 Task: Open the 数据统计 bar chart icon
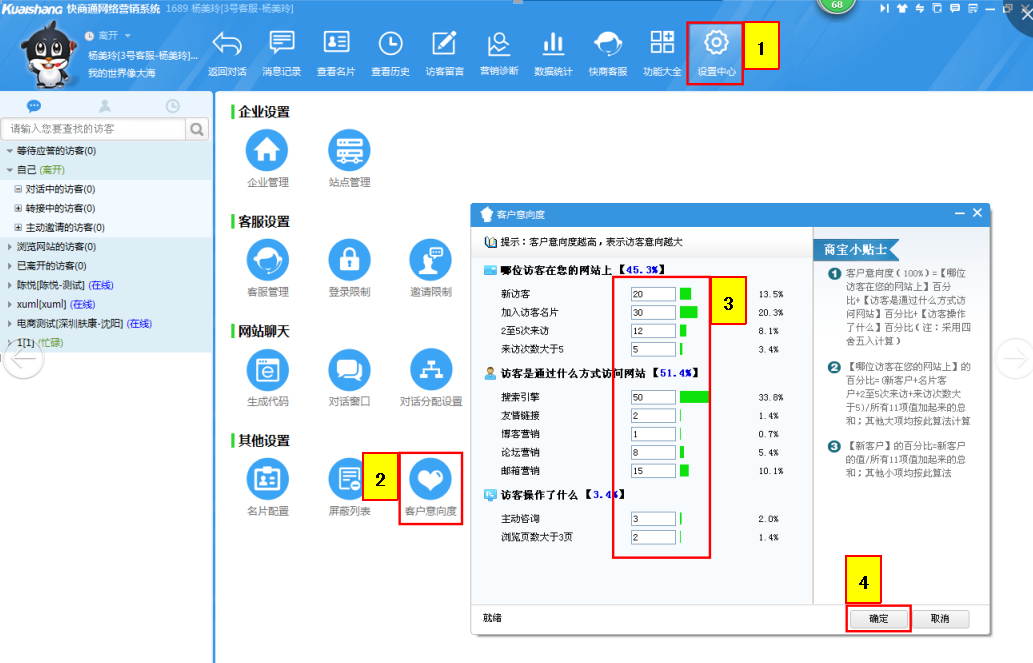coord(552,45)
